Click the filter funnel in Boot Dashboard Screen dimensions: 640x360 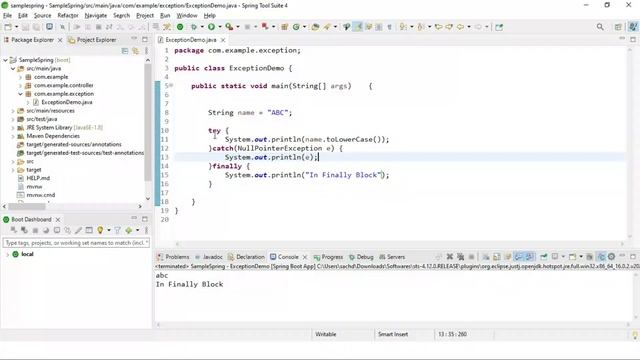coord(118,230)
